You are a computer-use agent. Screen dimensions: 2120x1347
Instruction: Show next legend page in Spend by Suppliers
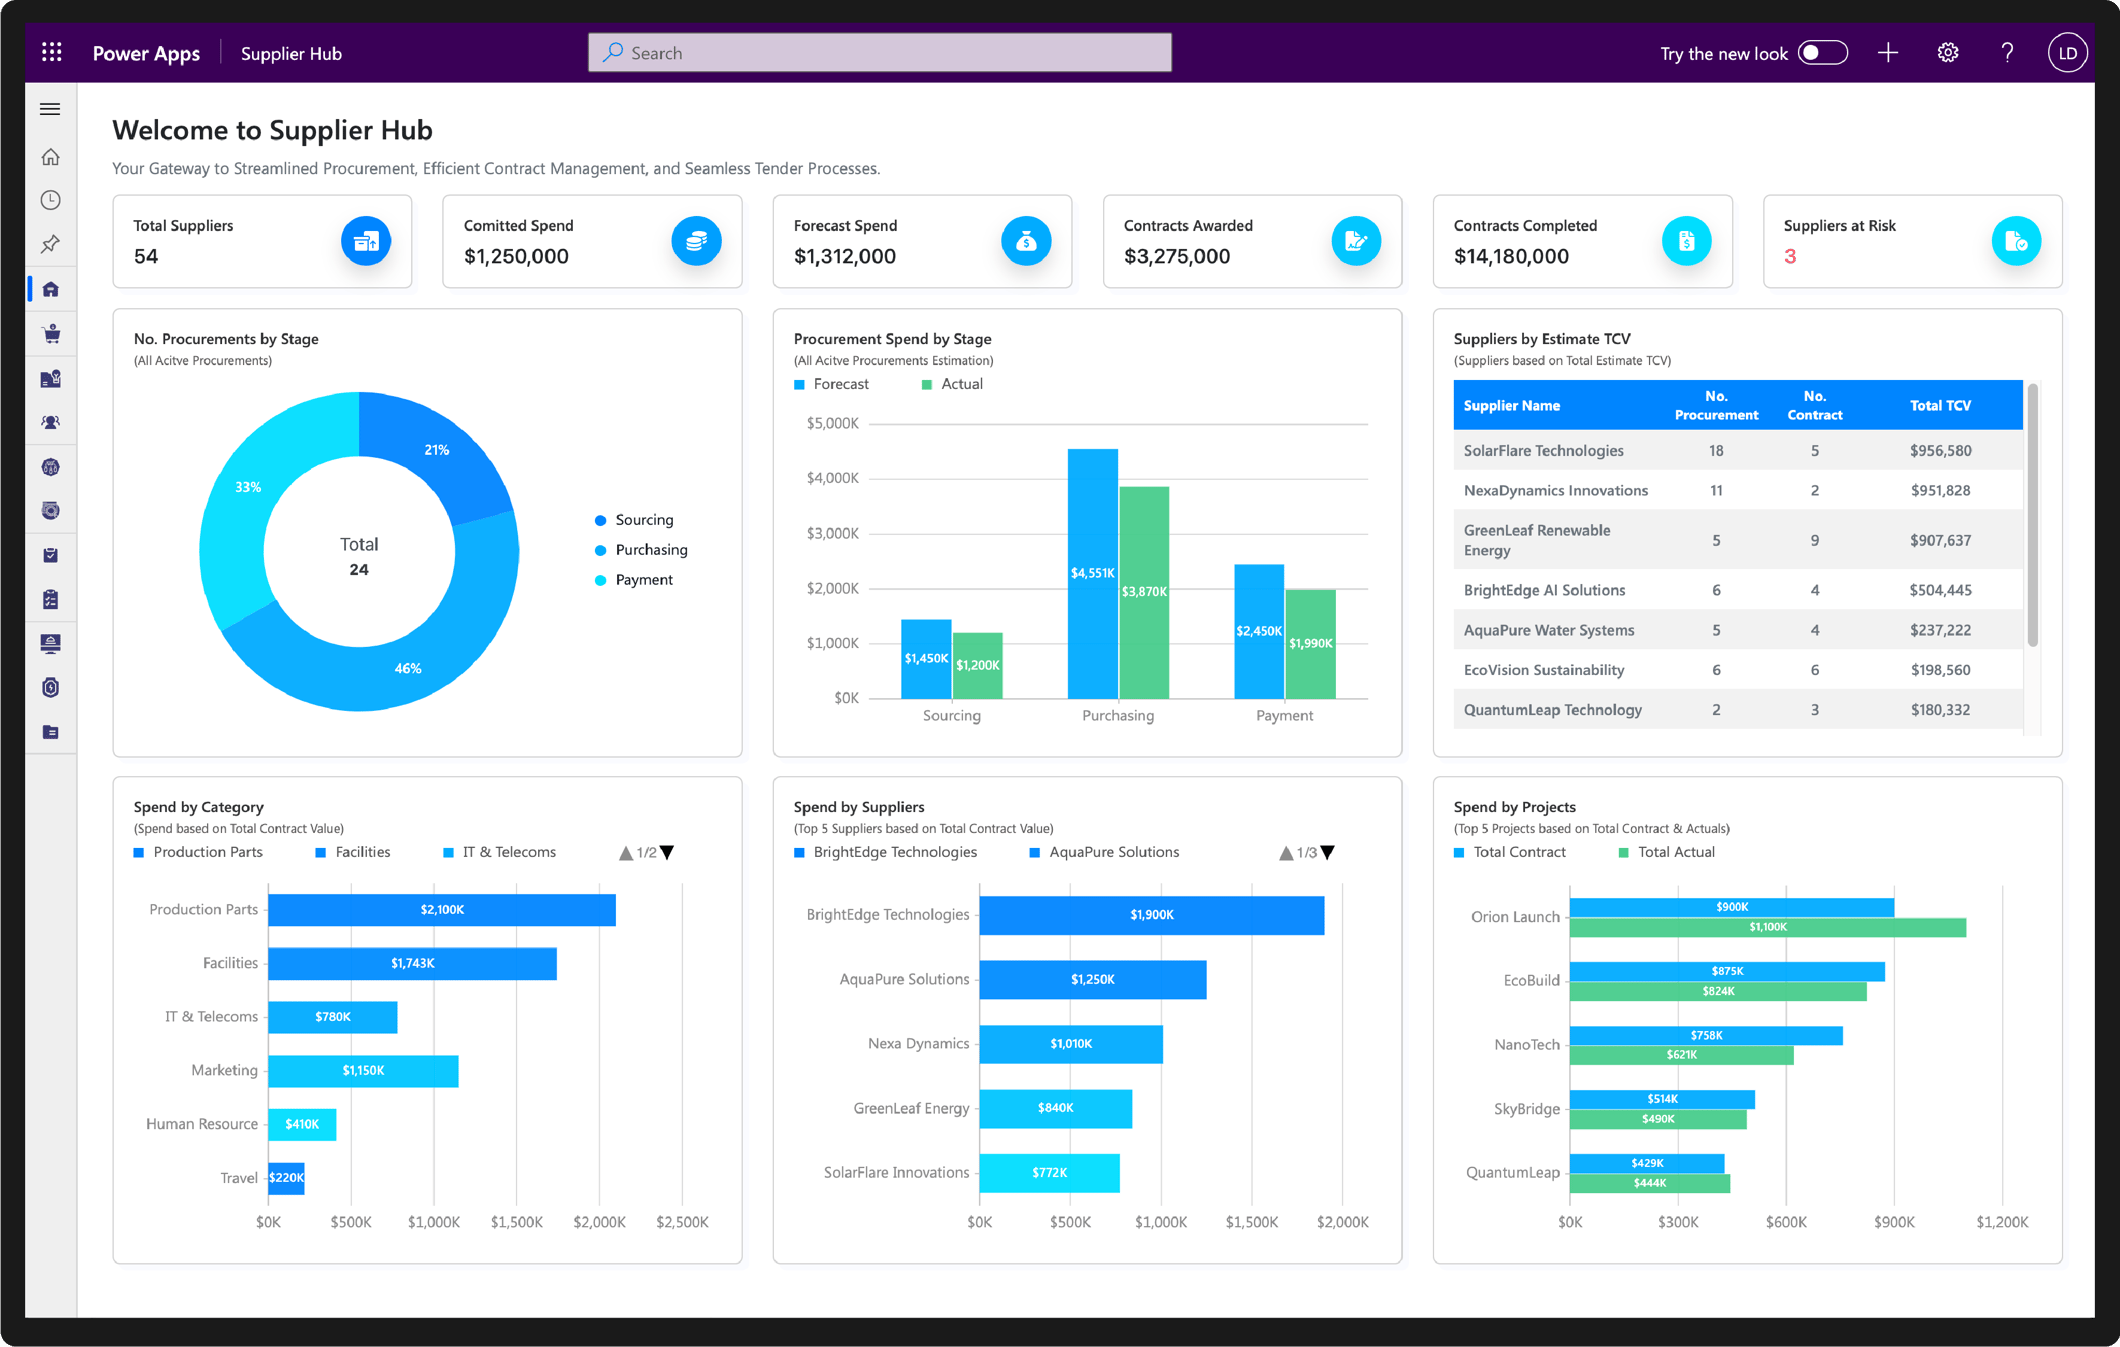pyautogui.click(x=1328, y=853)
